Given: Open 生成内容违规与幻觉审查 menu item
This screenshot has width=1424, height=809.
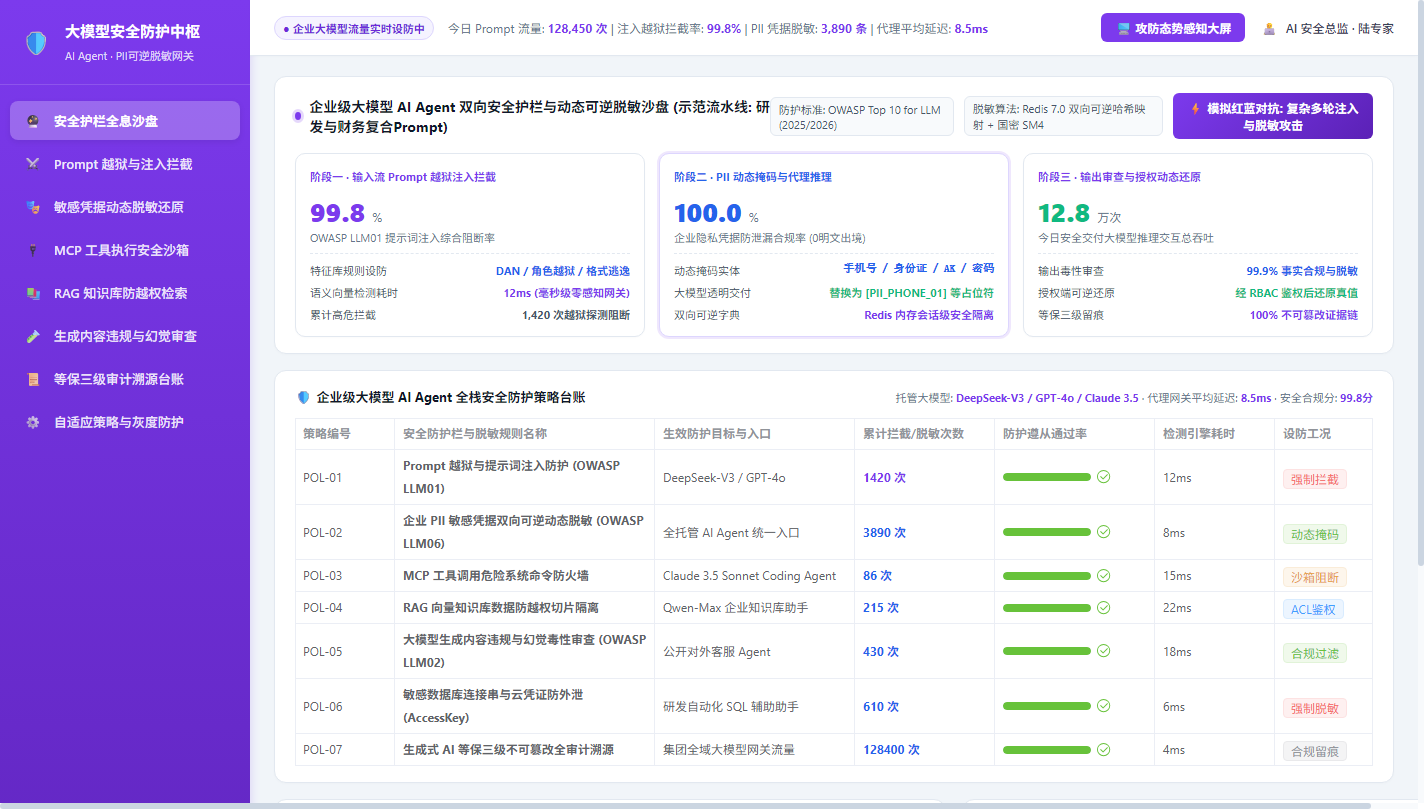Looking at the screenshot, I should click(125, 336).
